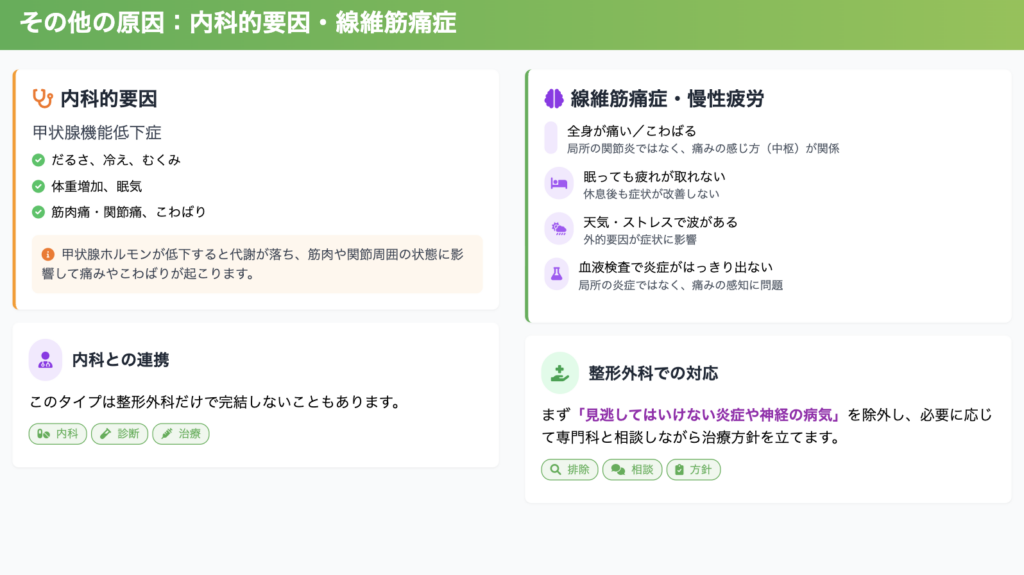Click the green checkmark next to 体重増加、眠気
This screenshot has width=1024, height=575.
[x=38, y=186]
